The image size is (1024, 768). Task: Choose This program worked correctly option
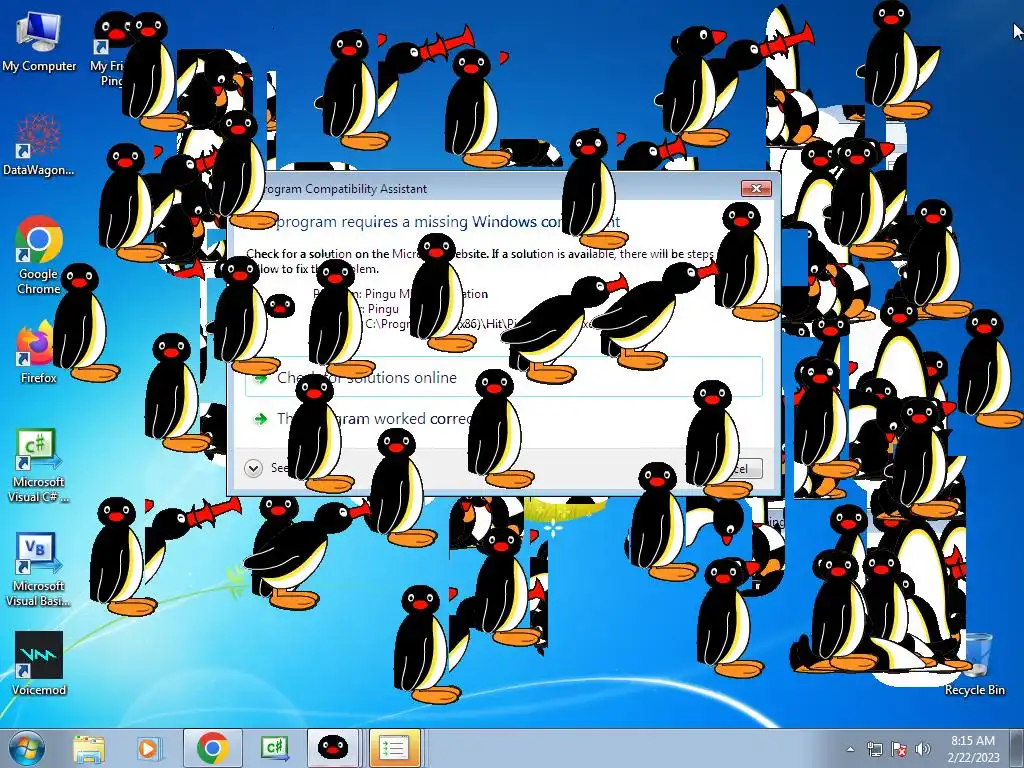tap(504, 419)
